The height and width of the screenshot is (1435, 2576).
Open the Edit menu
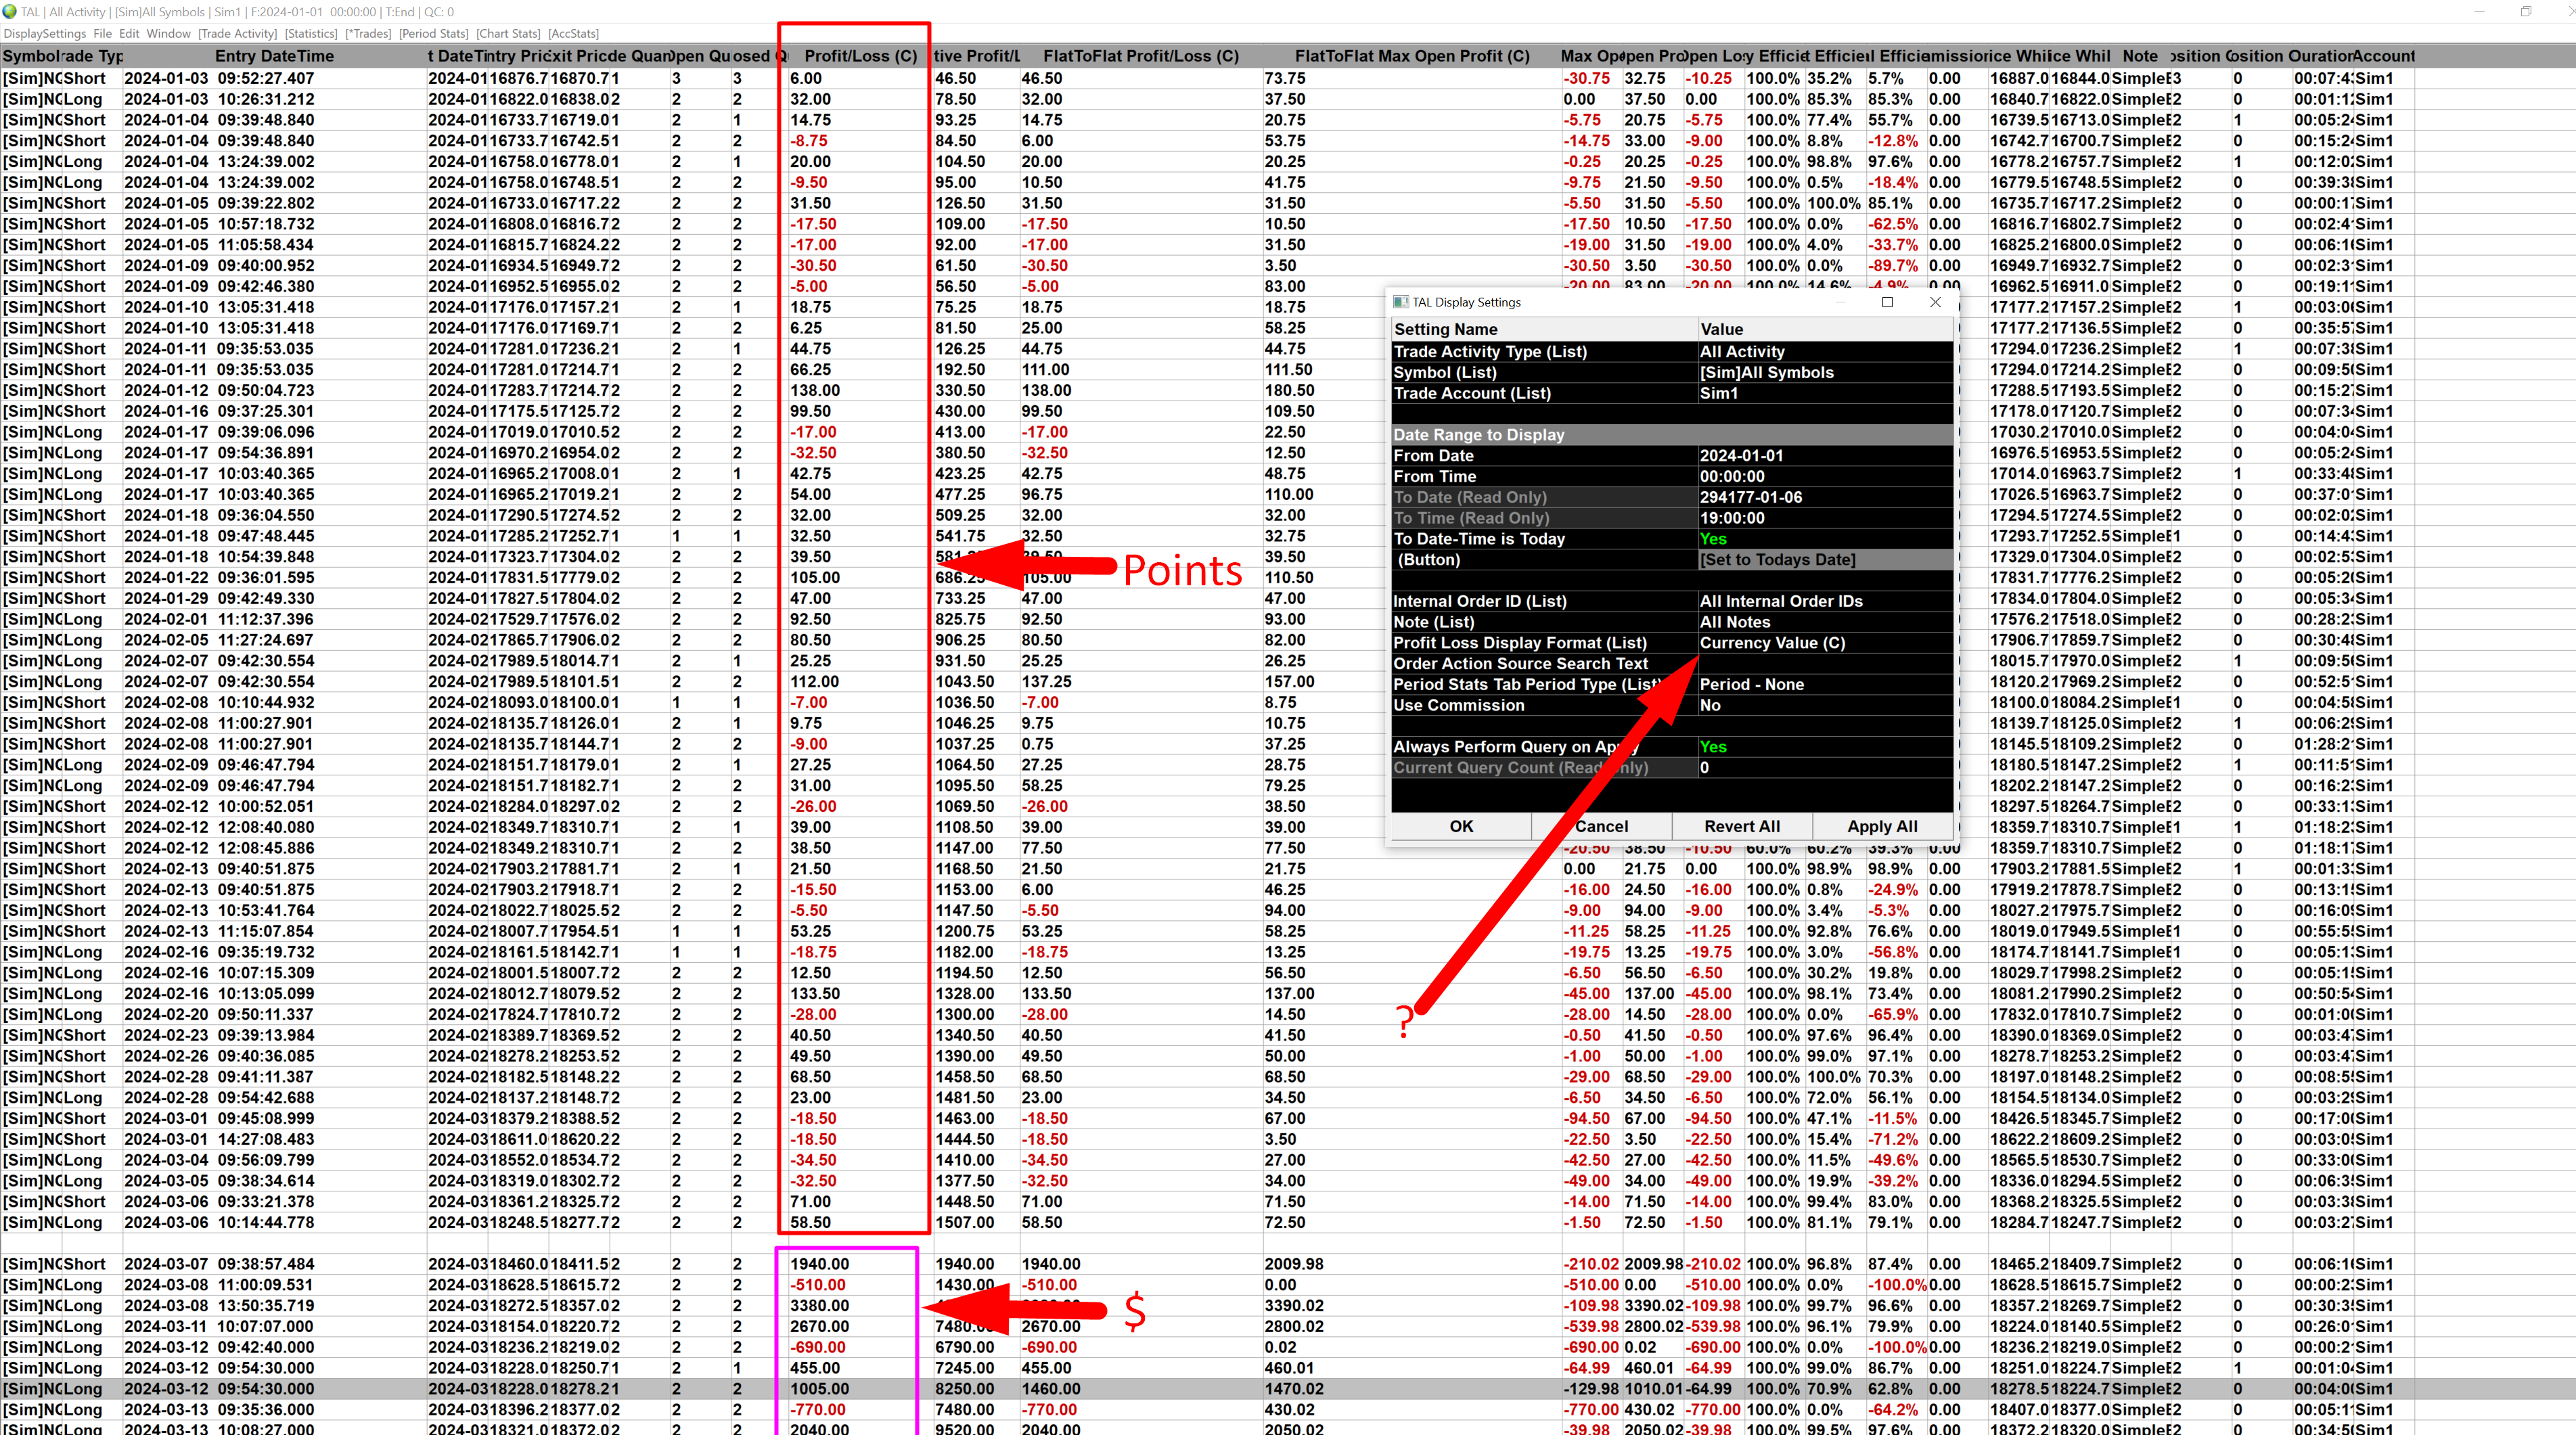pos(130,34)
